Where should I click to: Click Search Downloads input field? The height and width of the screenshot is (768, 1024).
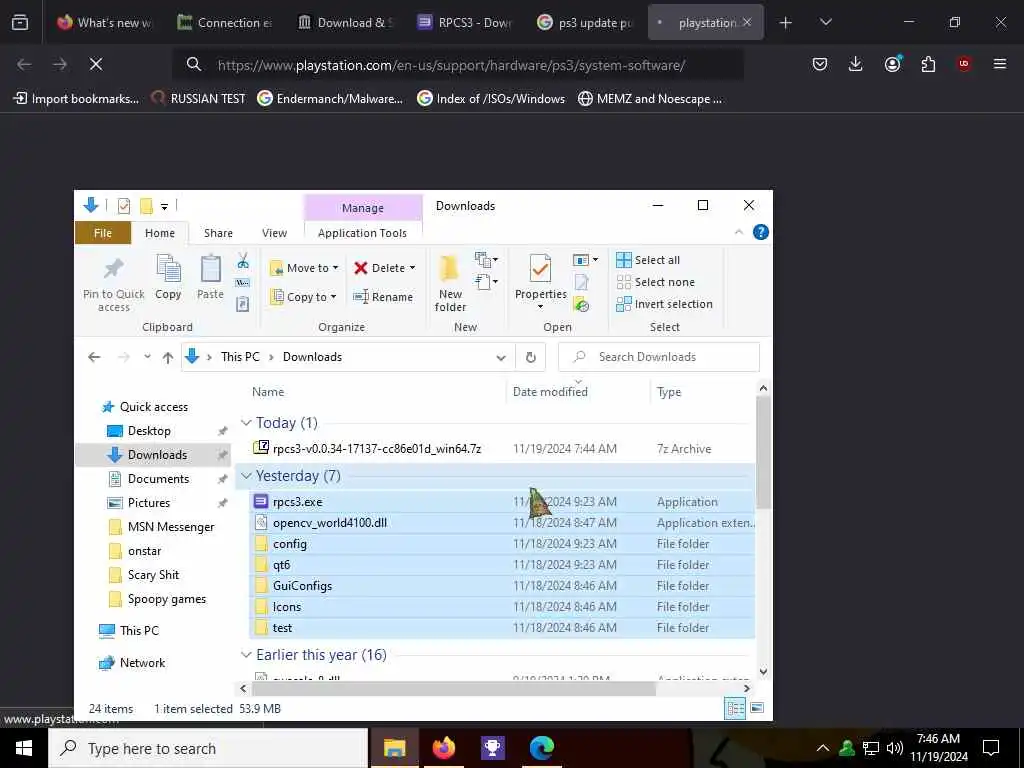pyautogui.click(x=659, y=357)
